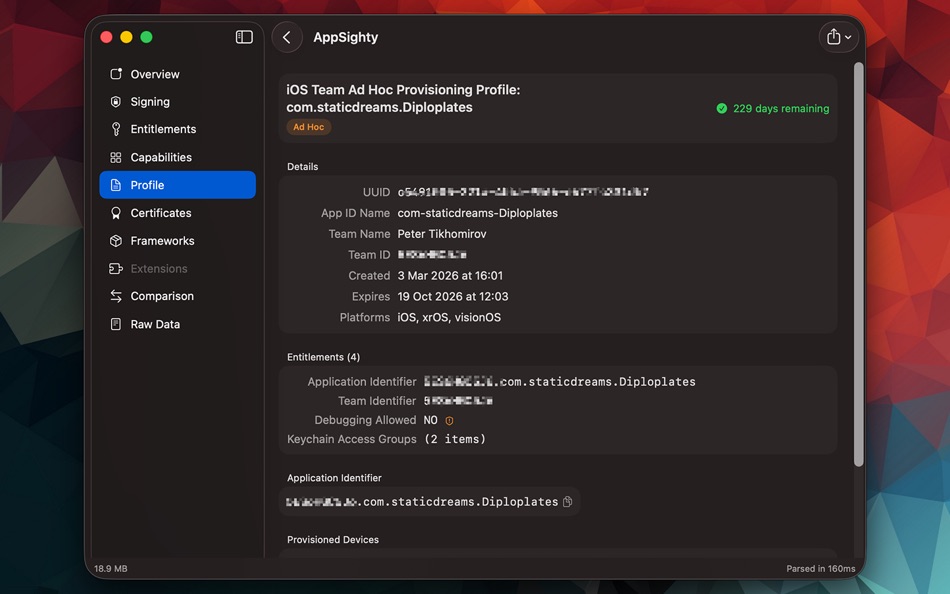Open the Entitlements section
This screenshot has height=594, width=950.
(x=164, y=128)
